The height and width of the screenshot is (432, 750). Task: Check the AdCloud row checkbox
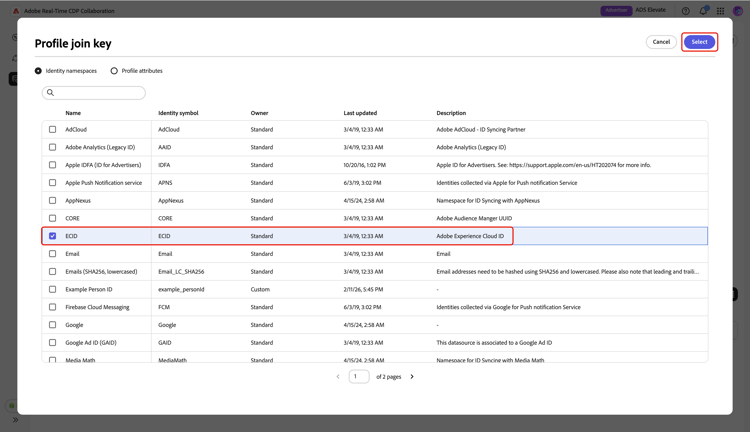[x=53, y=130]
